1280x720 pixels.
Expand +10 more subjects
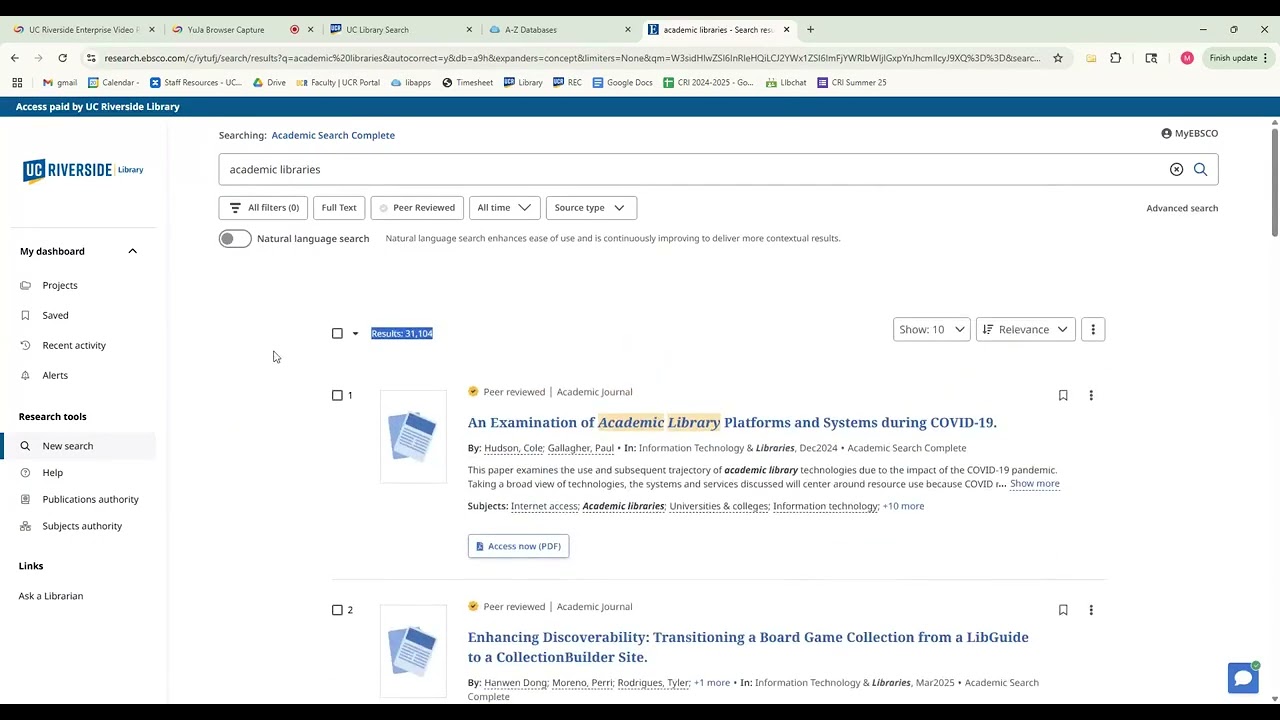click(x=903, y=506)
